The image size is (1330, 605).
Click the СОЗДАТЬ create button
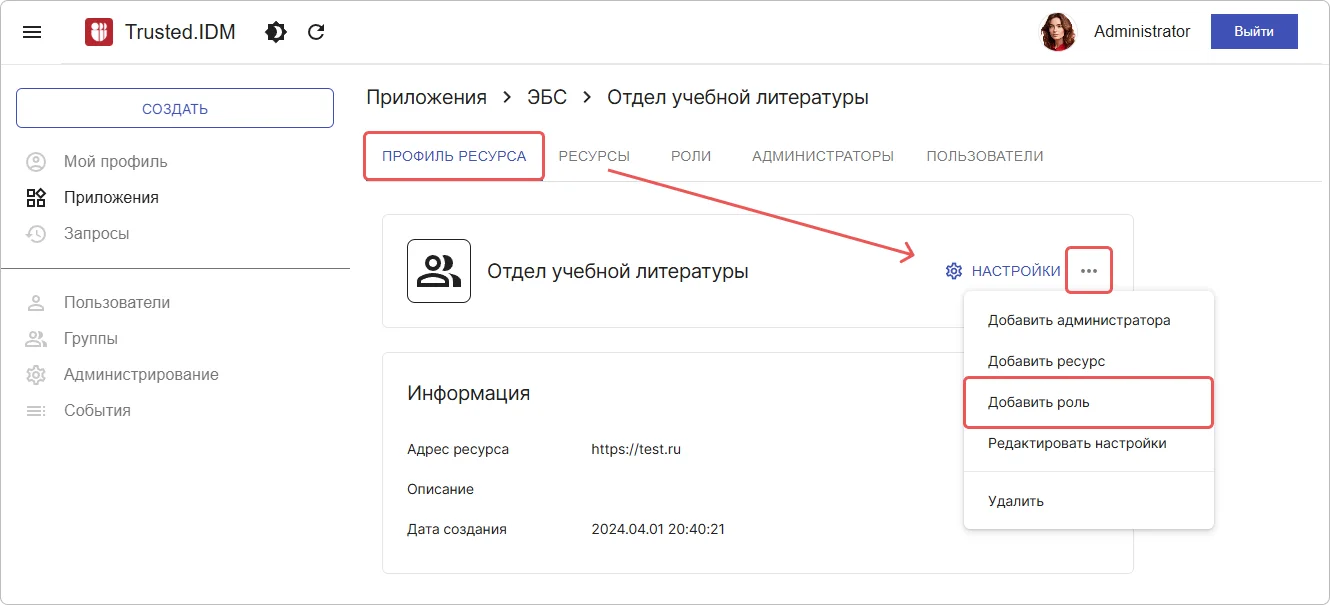(x=175, y=108)
